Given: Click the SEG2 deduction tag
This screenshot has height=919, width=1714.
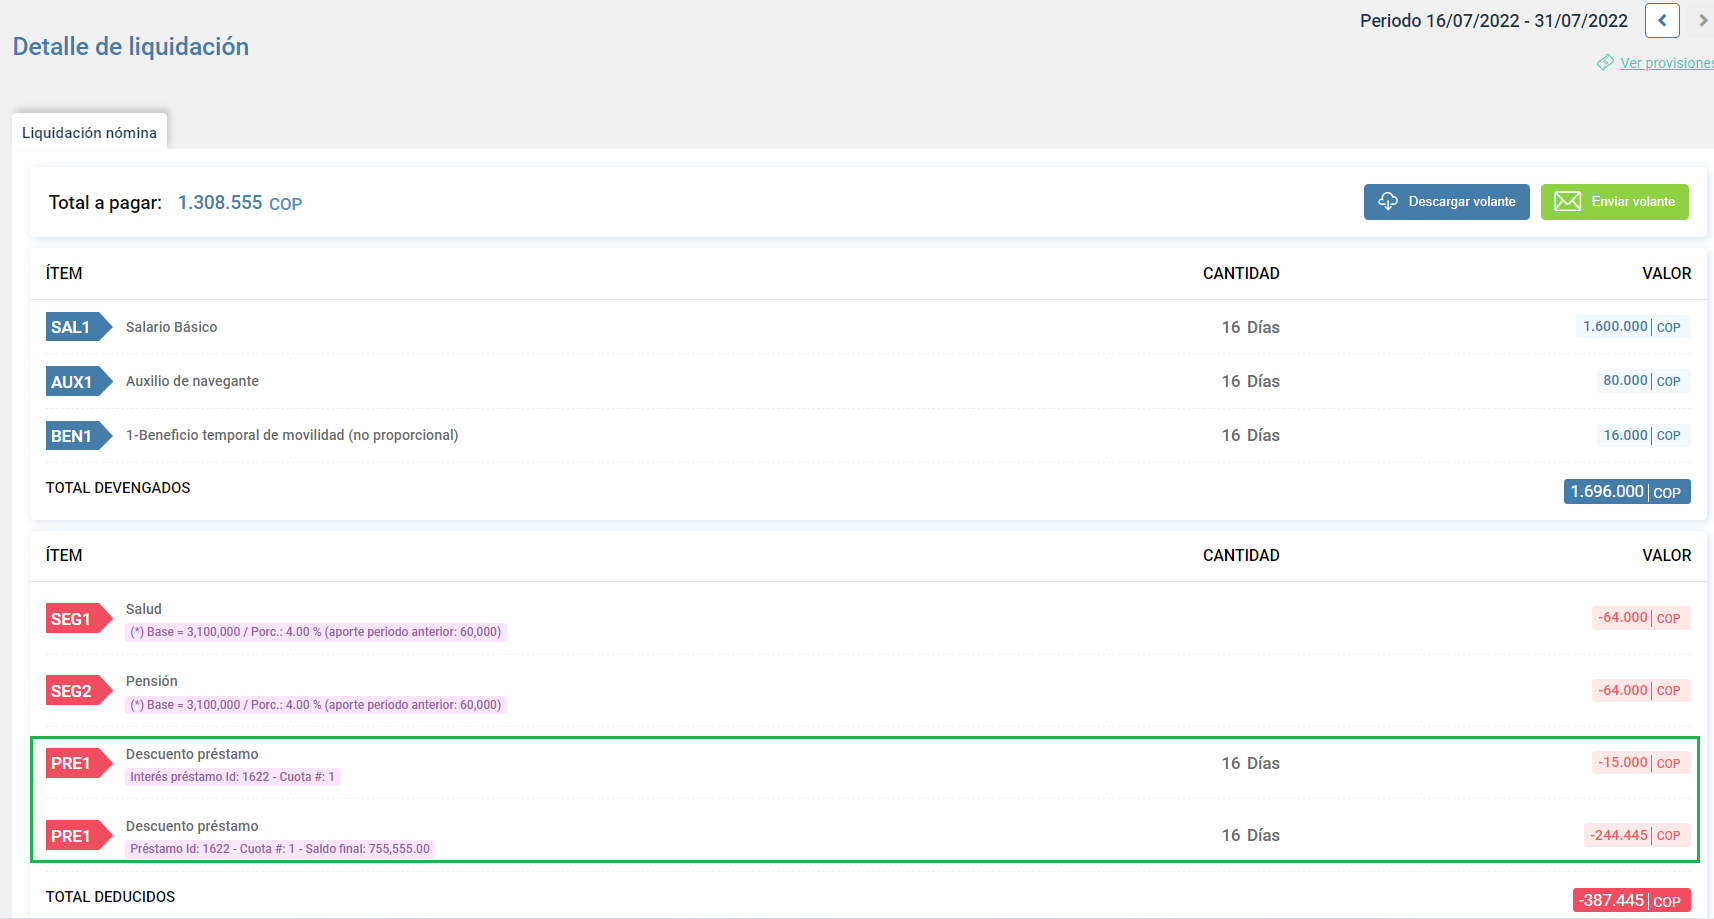Looking at the screenshot, I should click(79, 691).
